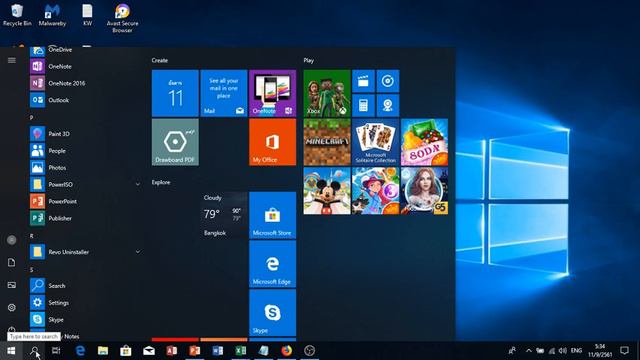
Task: Open Microsoft Store from the taskbar
Action: (x=126, y=351)
